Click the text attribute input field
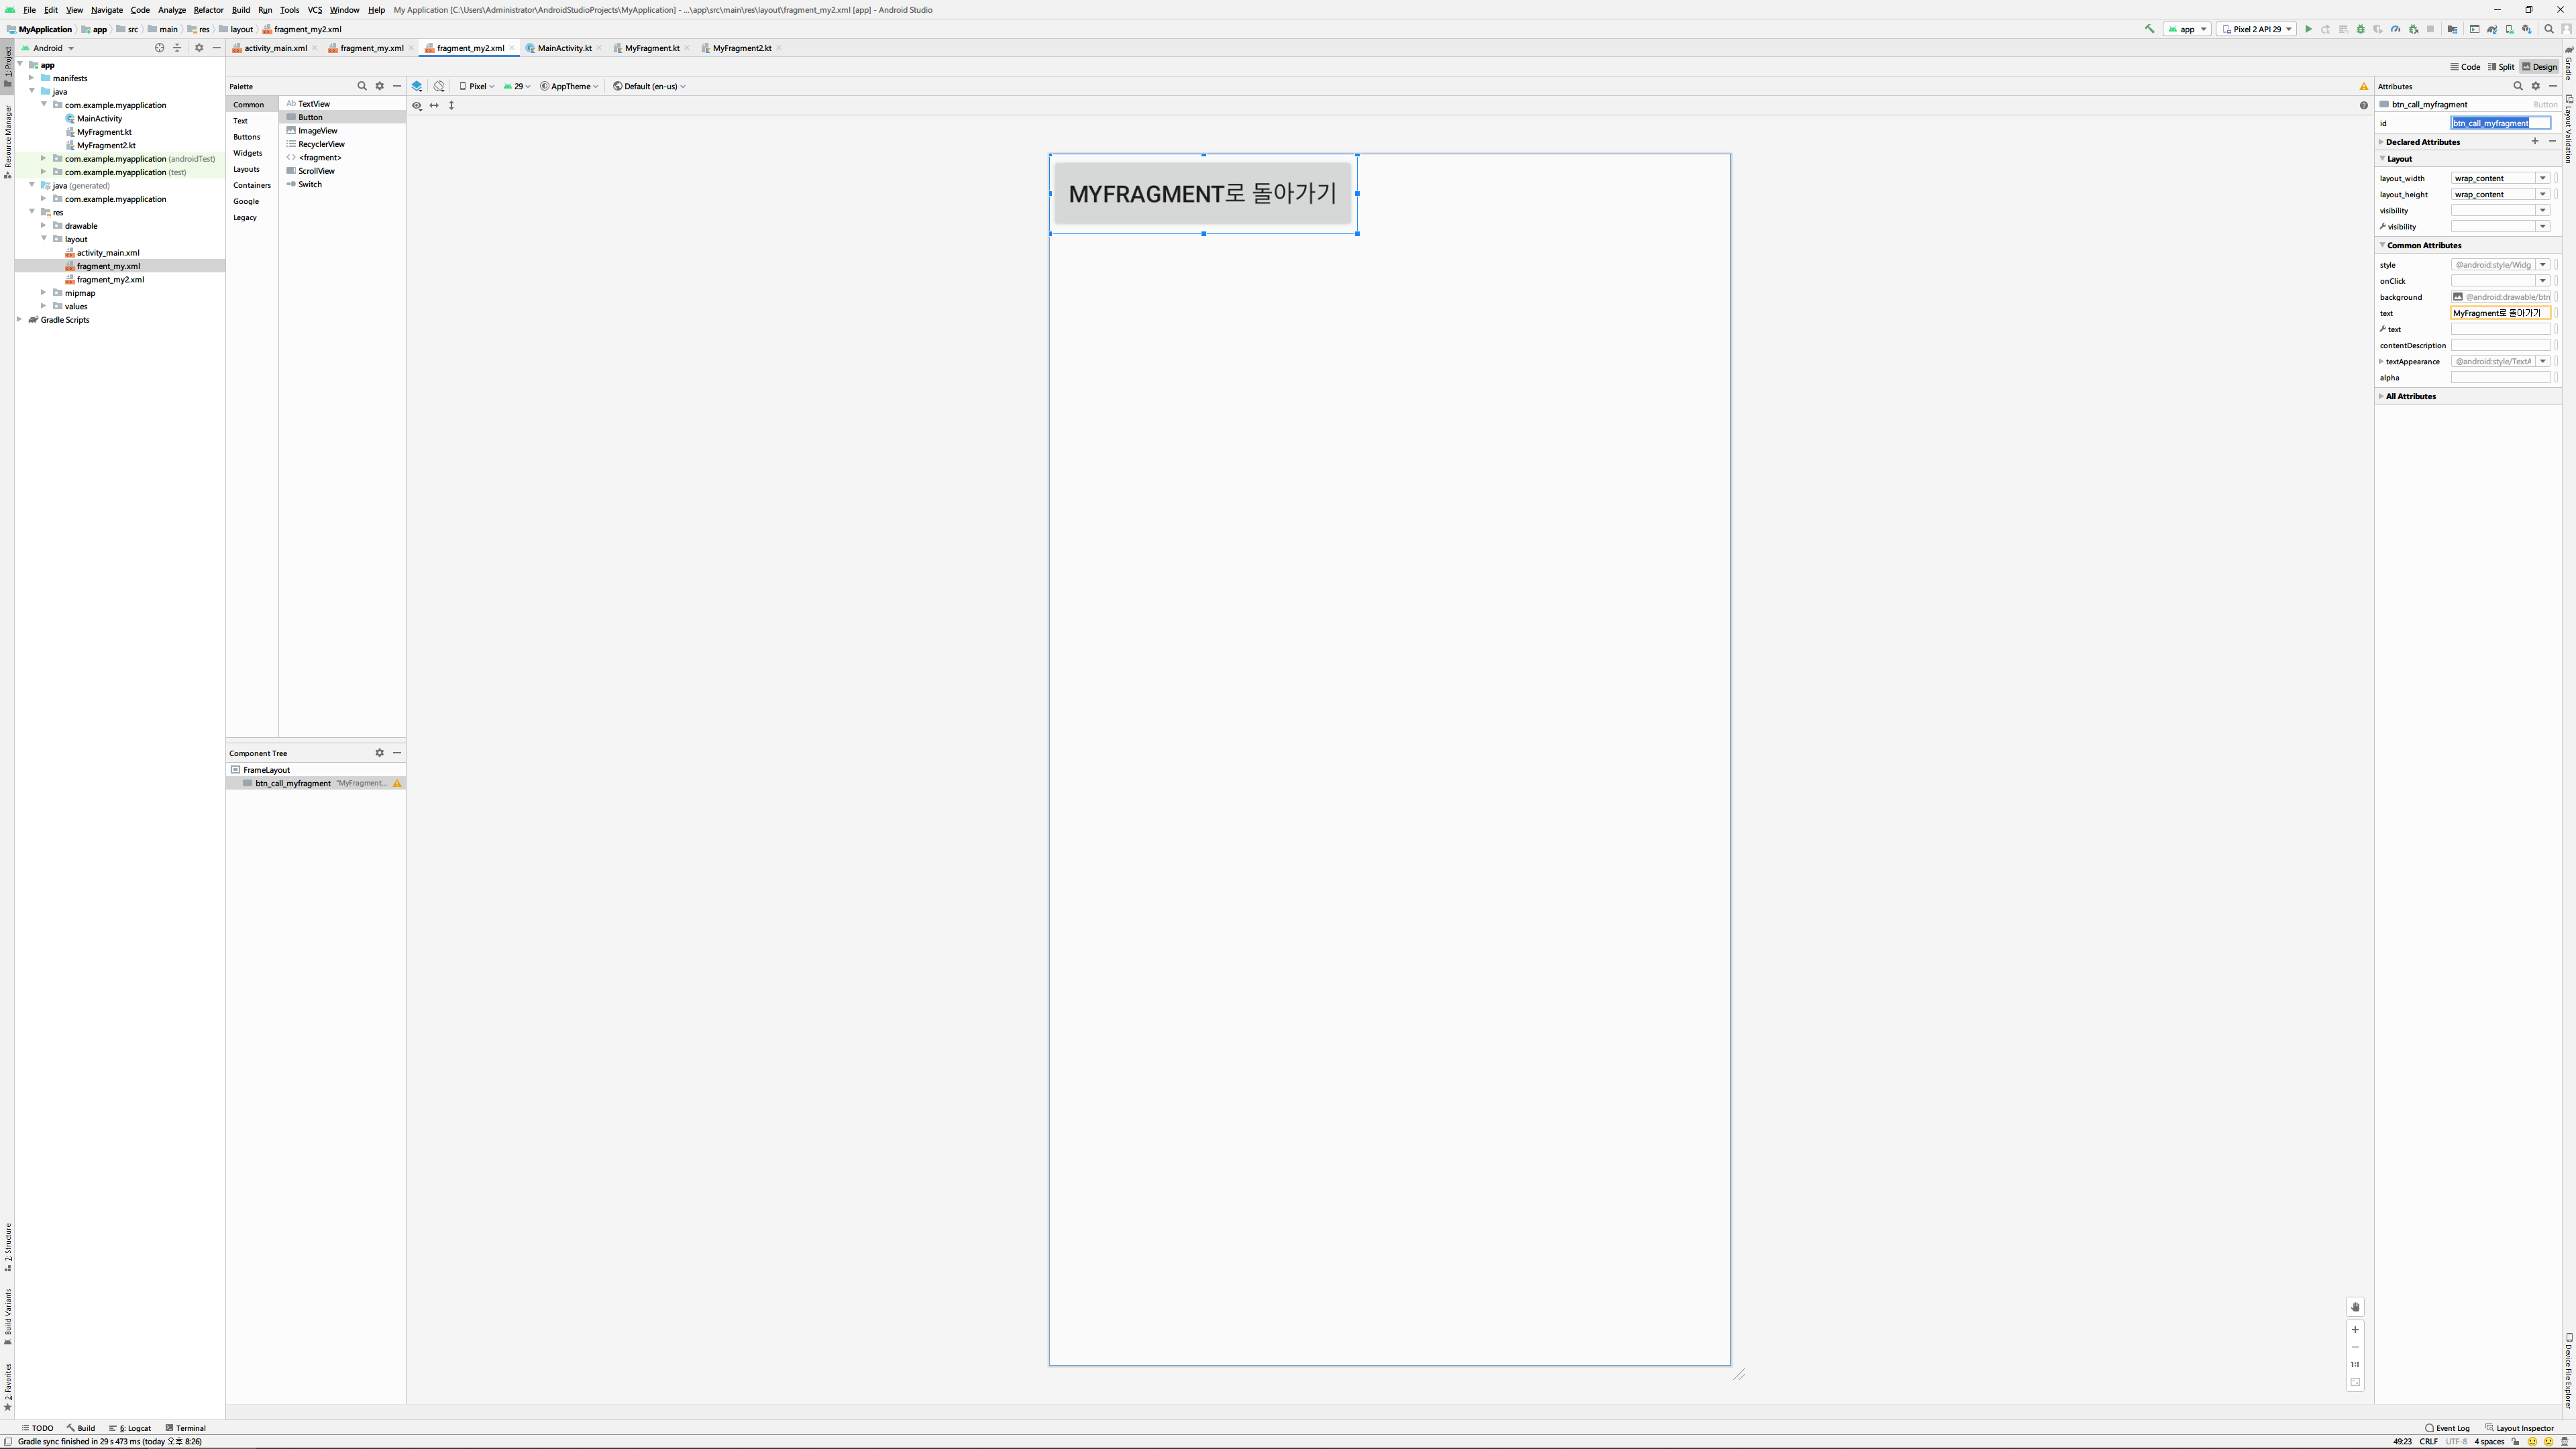This screenshot has height=1449, width=2576. coord(2499,313)
